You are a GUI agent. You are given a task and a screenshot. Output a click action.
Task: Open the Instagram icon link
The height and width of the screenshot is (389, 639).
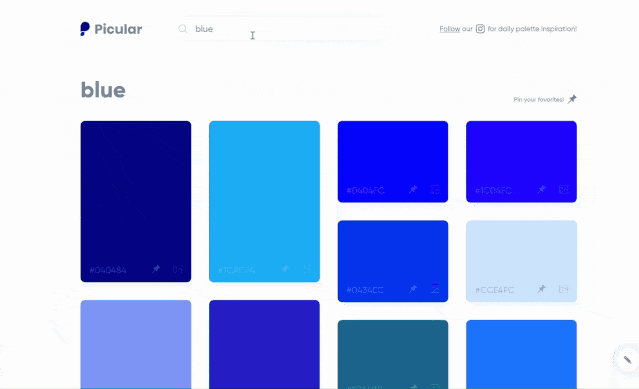(480, 29)
